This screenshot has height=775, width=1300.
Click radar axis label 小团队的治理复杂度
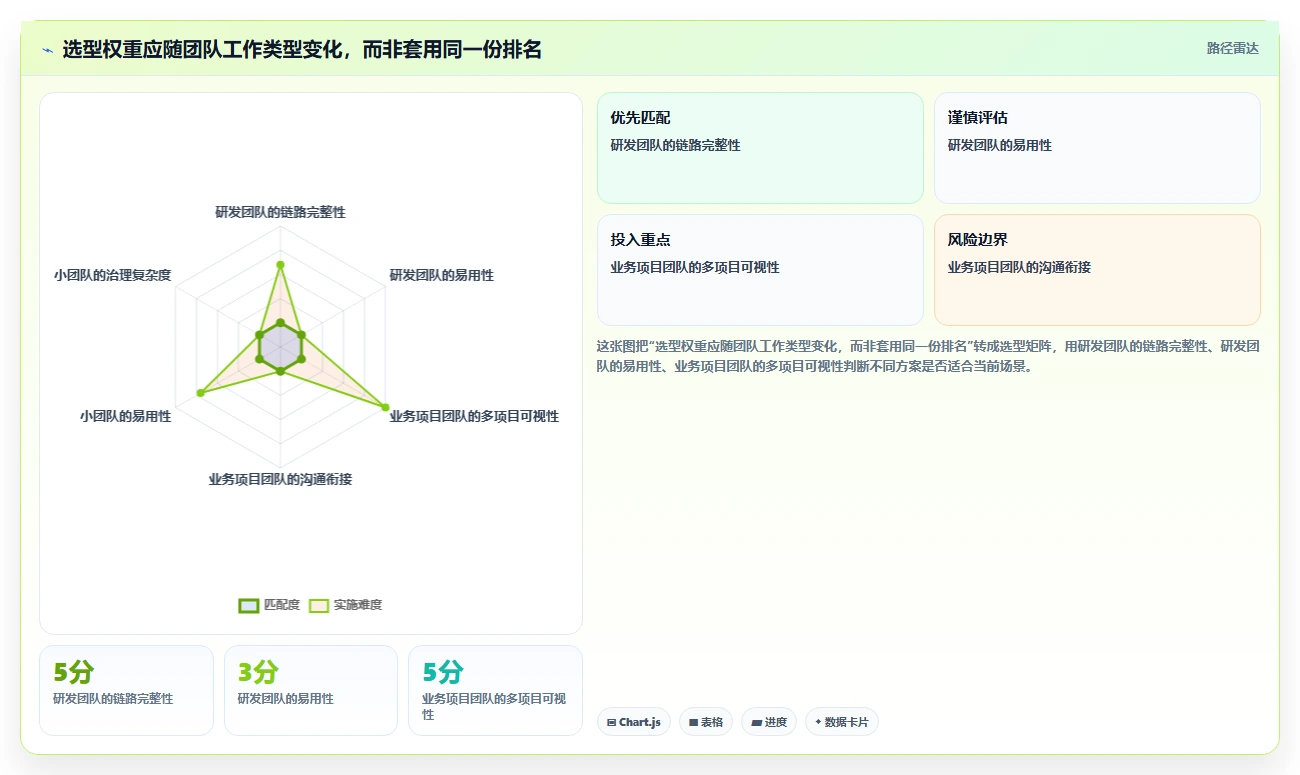pos(112,275)
